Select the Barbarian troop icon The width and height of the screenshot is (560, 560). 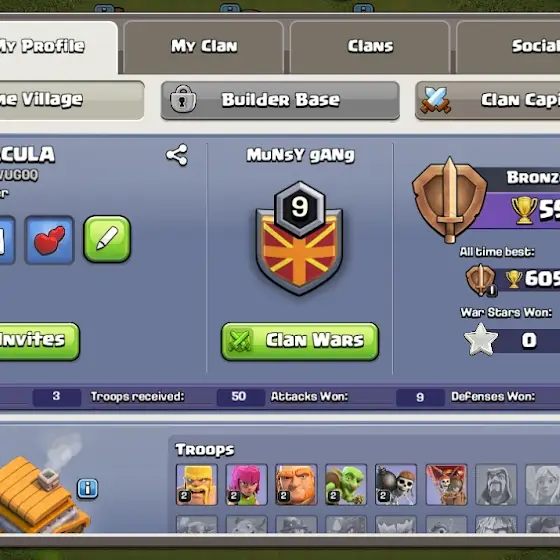(x=197, y=485)
